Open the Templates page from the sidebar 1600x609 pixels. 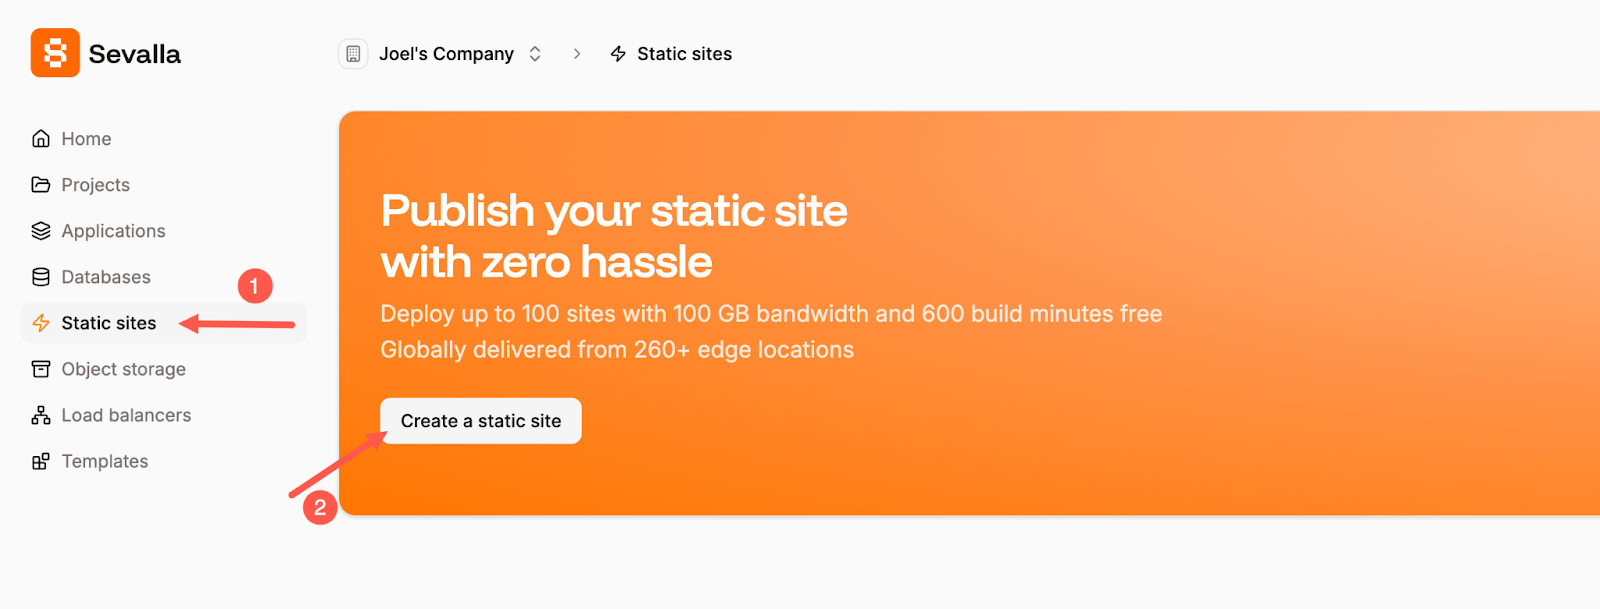[105, 460]
